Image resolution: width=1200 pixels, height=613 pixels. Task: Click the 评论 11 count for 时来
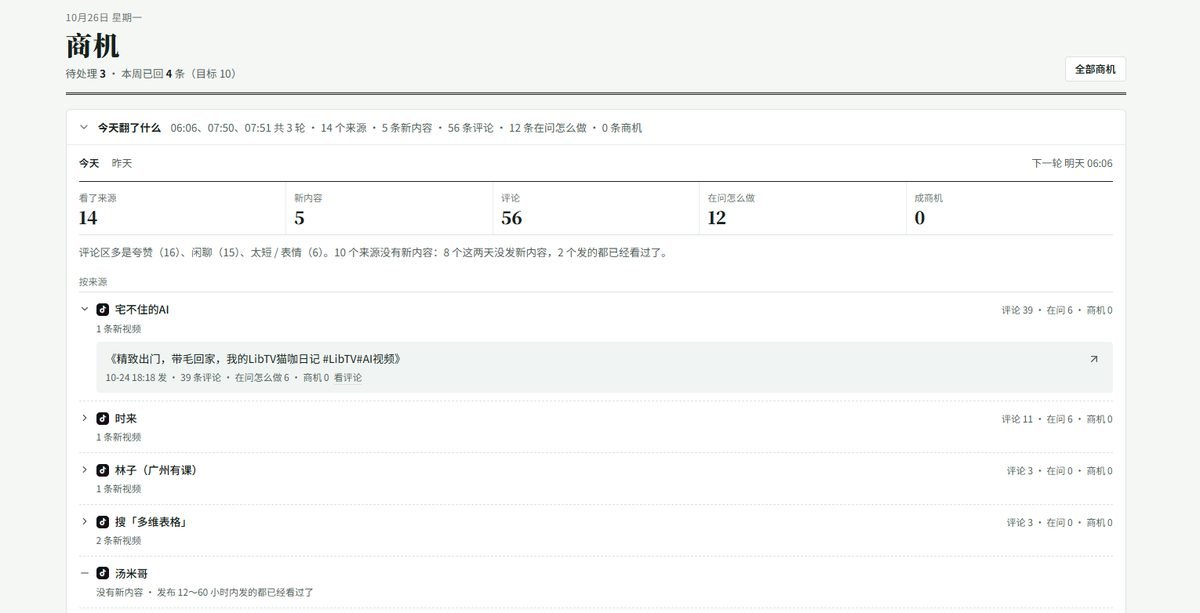pos(1017,419)
